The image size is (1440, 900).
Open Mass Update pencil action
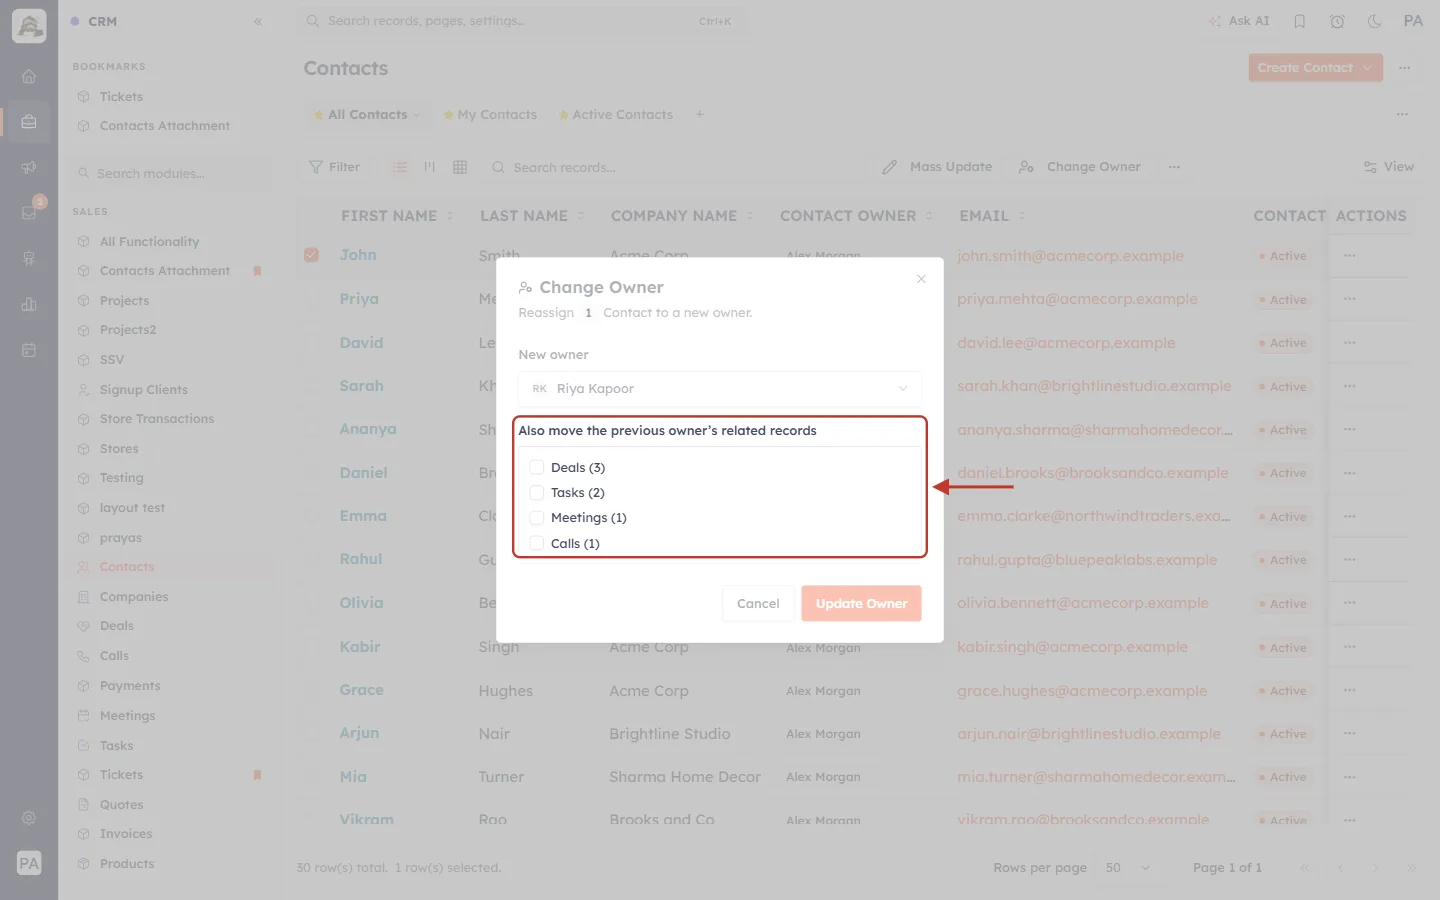937,167
